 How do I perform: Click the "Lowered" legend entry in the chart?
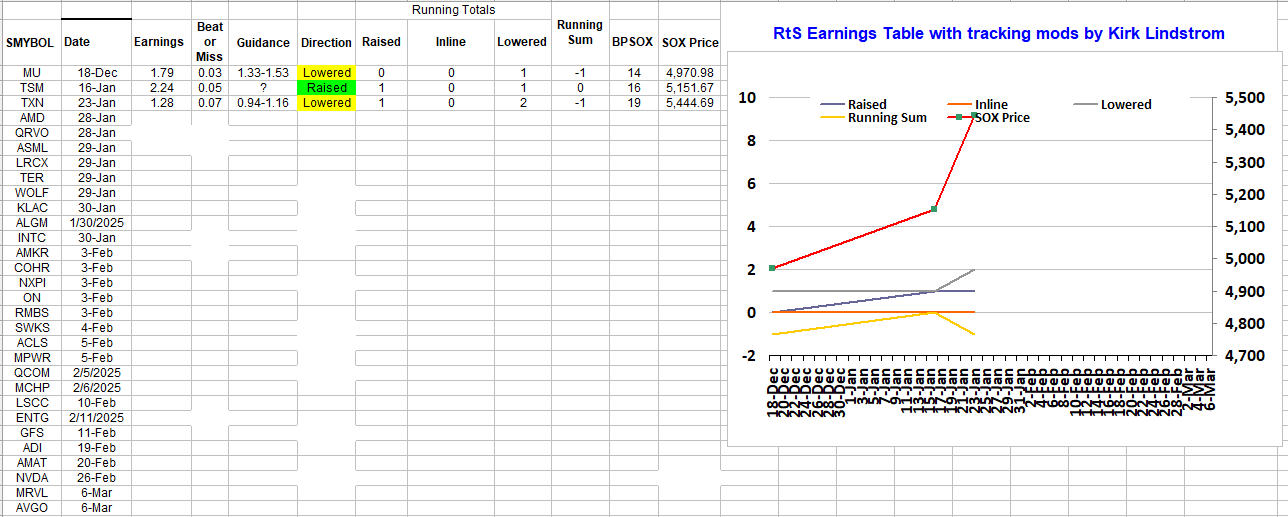click(x=1125, y=104)
